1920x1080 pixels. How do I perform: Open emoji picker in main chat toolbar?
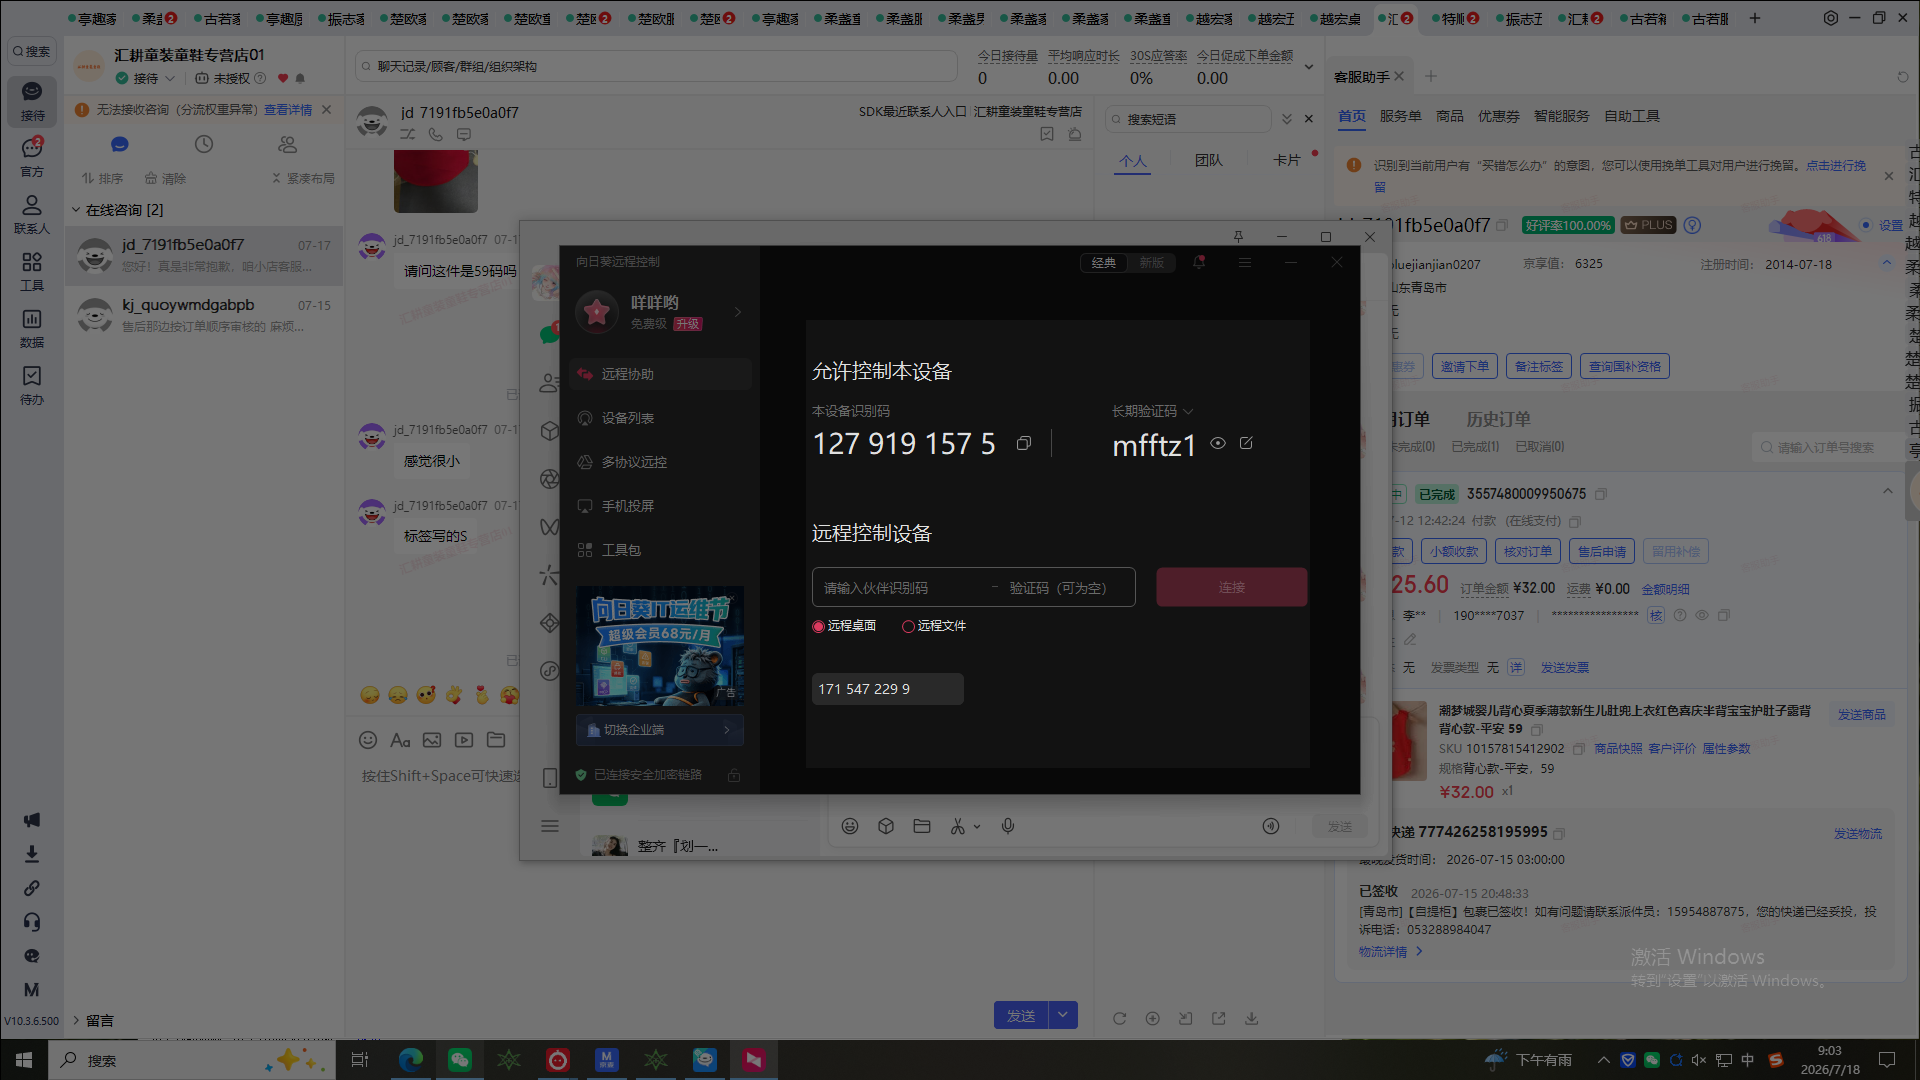[x=368, y=740]
